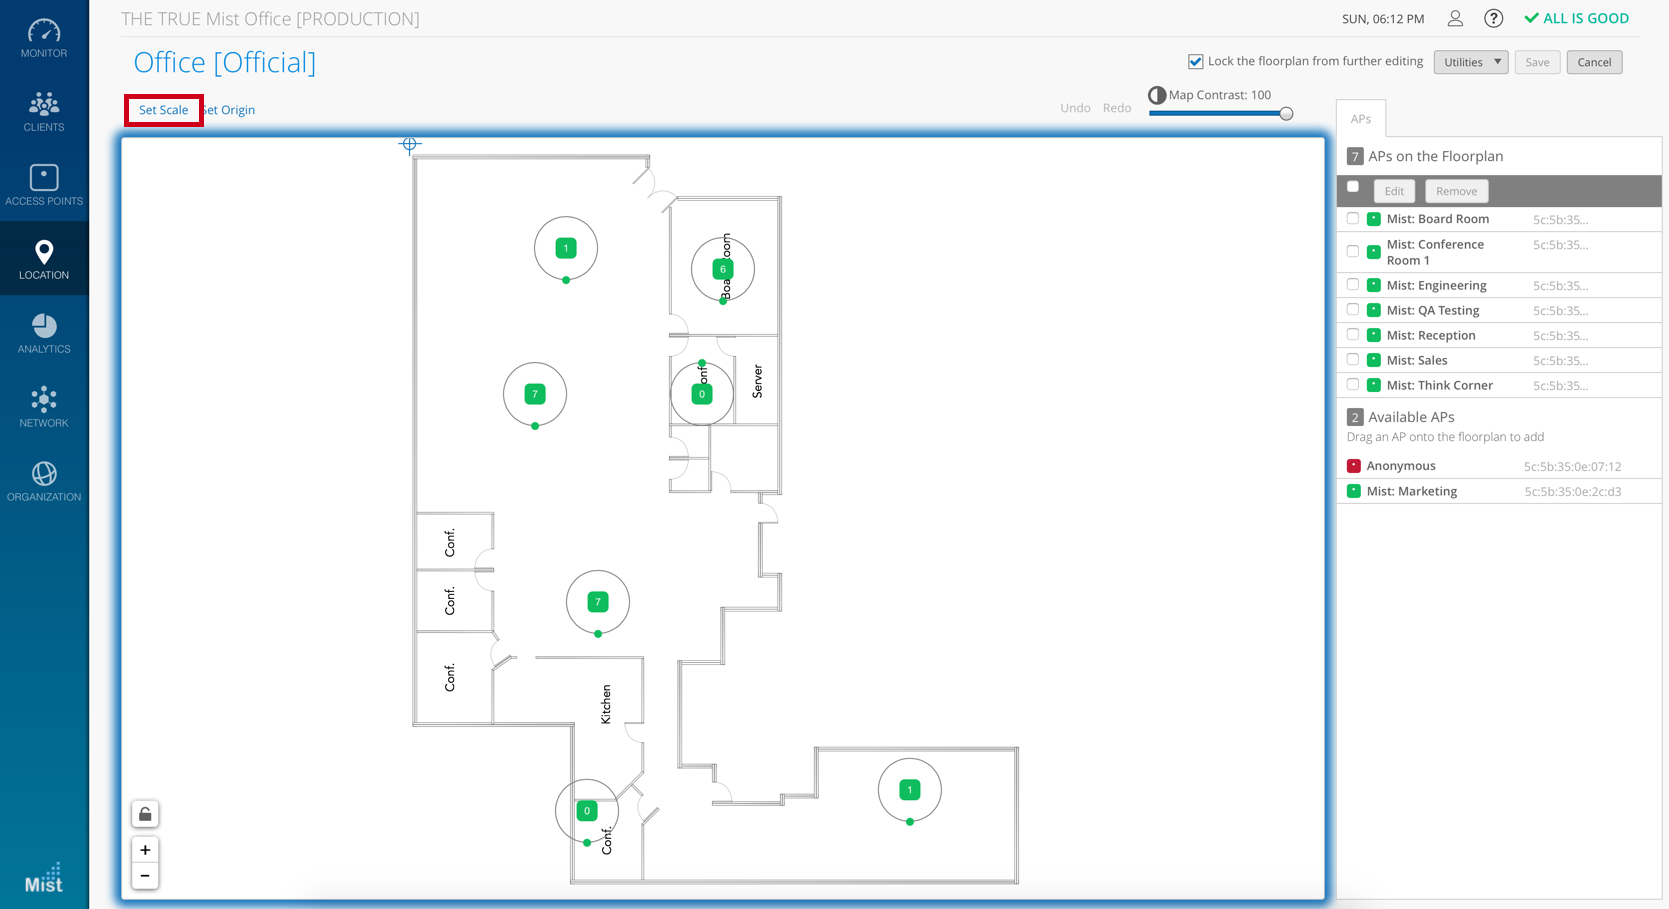This screenshot has height=909, width=1669.
Task: Click the Remove button for APs
Action: coord(1455,191)
